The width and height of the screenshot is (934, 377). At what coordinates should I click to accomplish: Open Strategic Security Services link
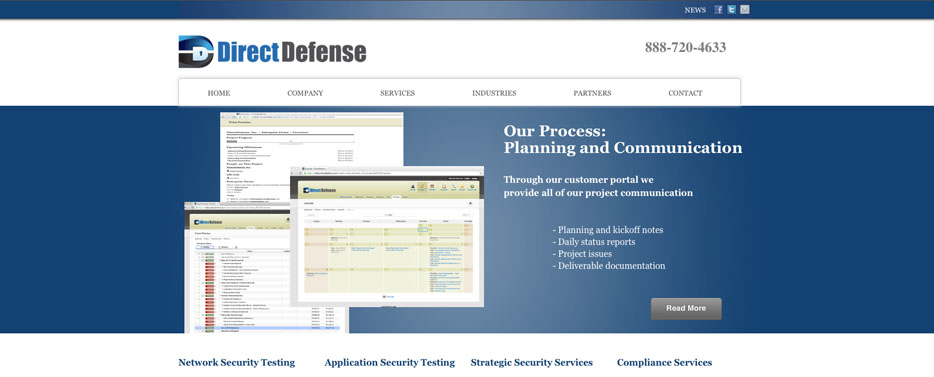coord(531,362)
